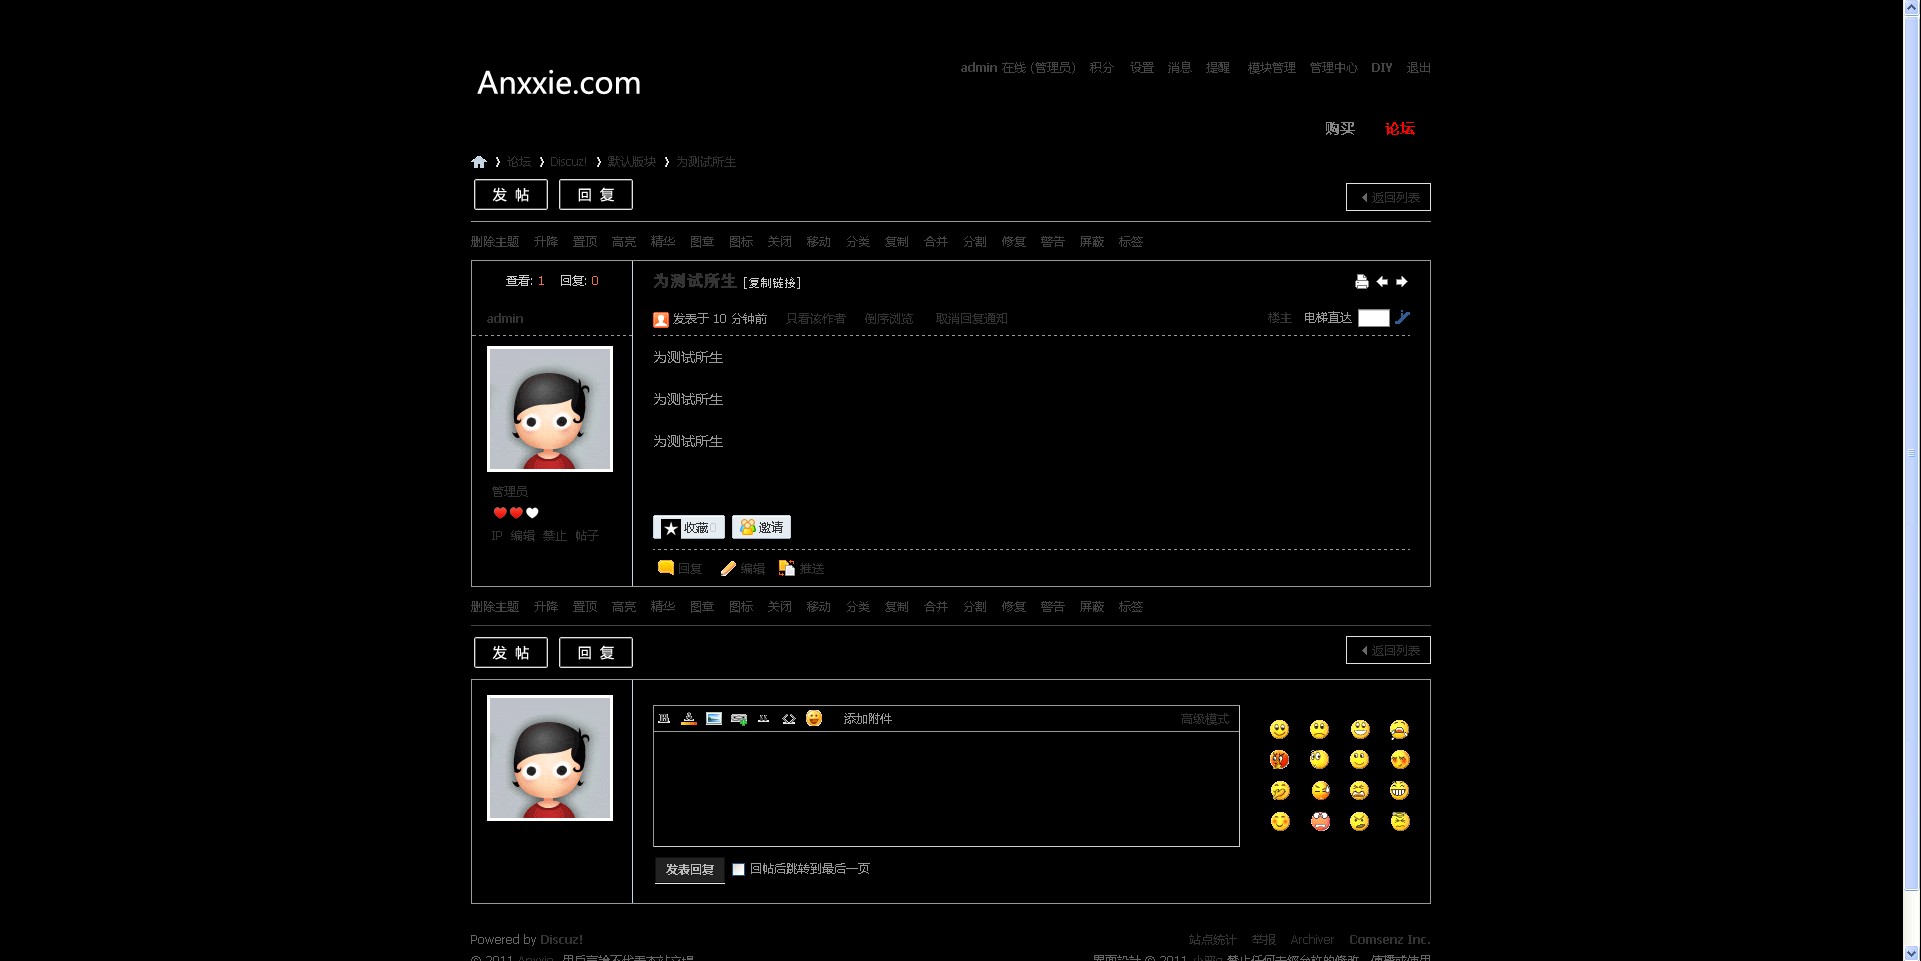Viewport: 1921px width, 961px height.
Task: Go to previous thread with left arrow icon
Action: 1382,282
